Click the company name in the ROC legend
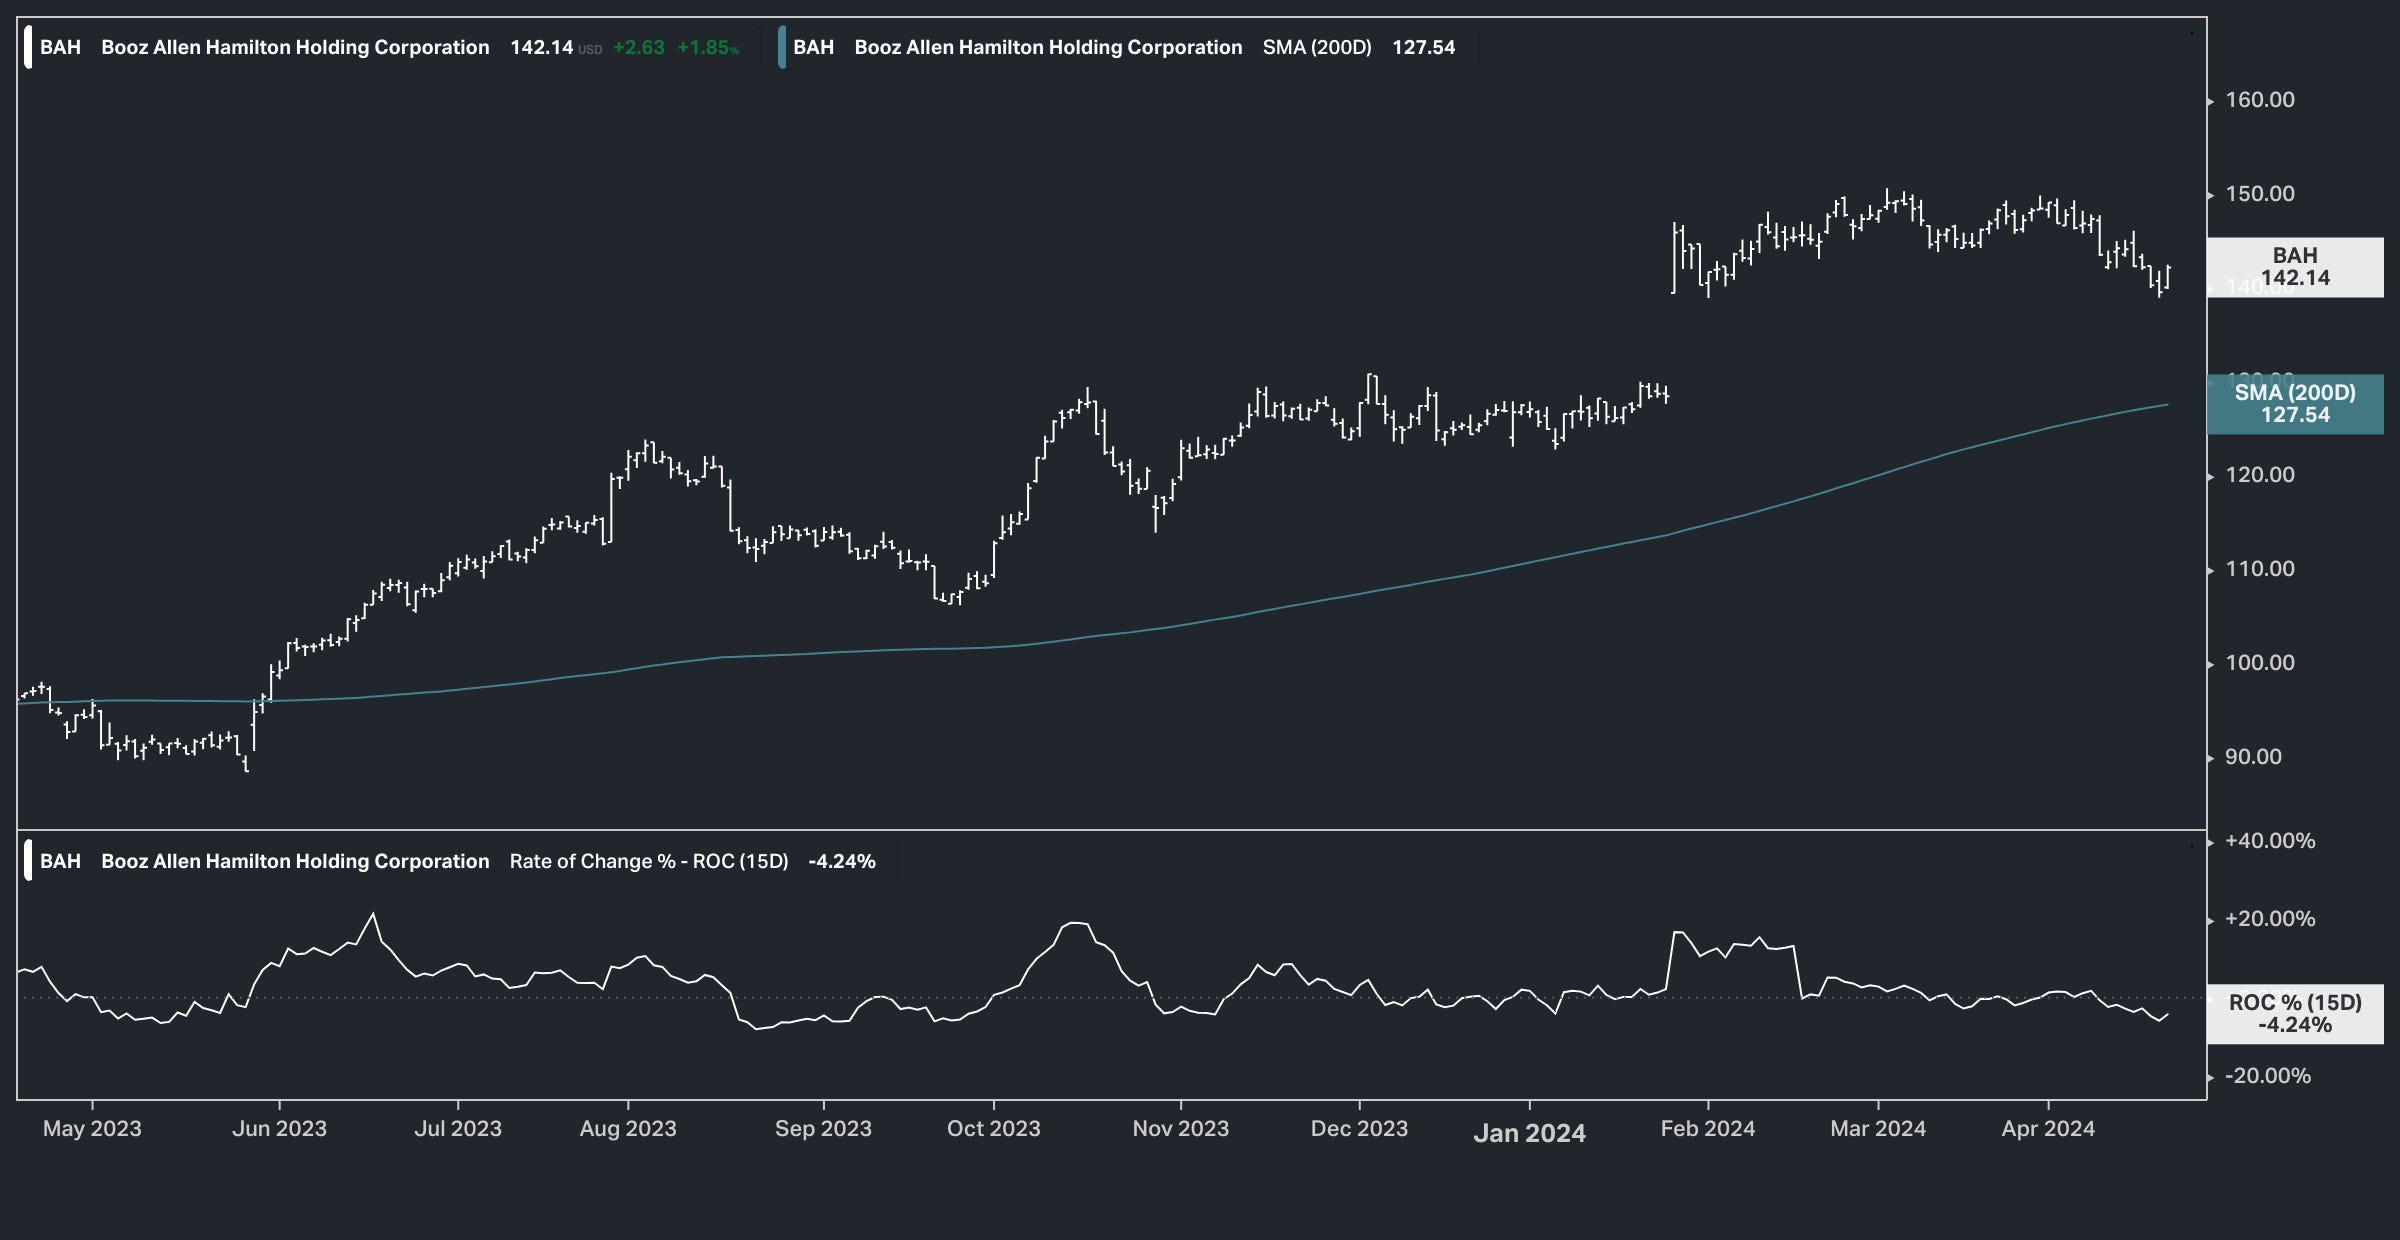Viewport: 2400px width, 1240px height. 295,861
